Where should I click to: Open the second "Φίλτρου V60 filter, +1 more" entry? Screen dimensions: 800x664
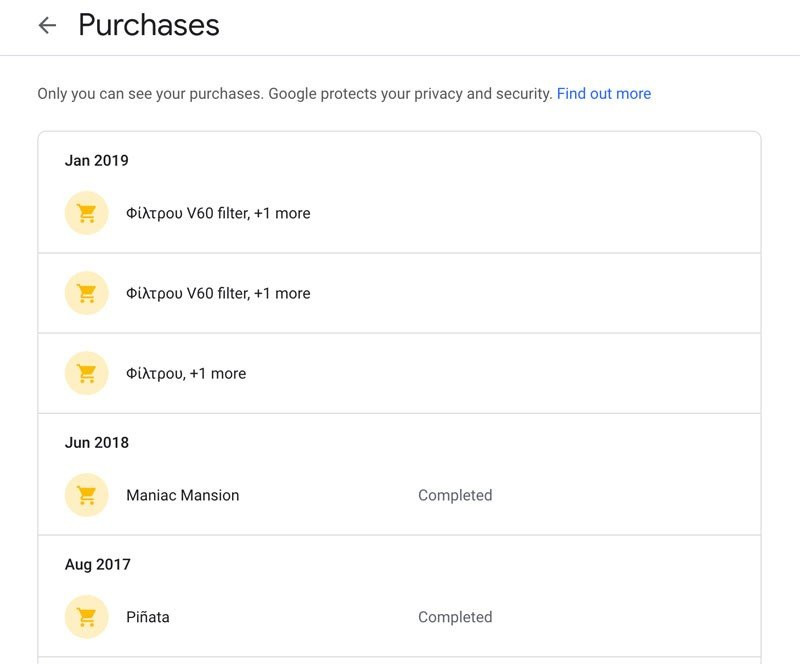tap(218, 293)
